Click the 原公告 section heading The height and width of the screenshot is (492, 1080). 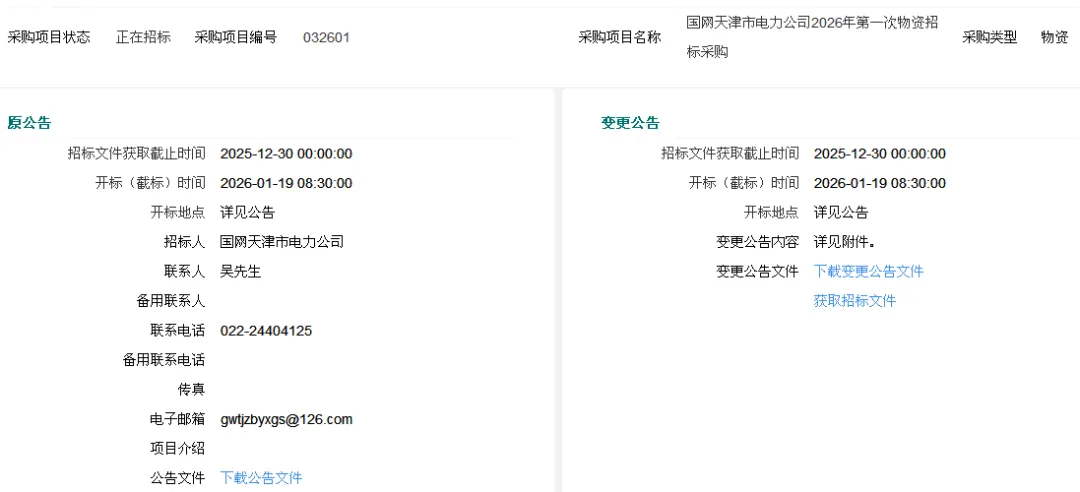click(29, 123)
